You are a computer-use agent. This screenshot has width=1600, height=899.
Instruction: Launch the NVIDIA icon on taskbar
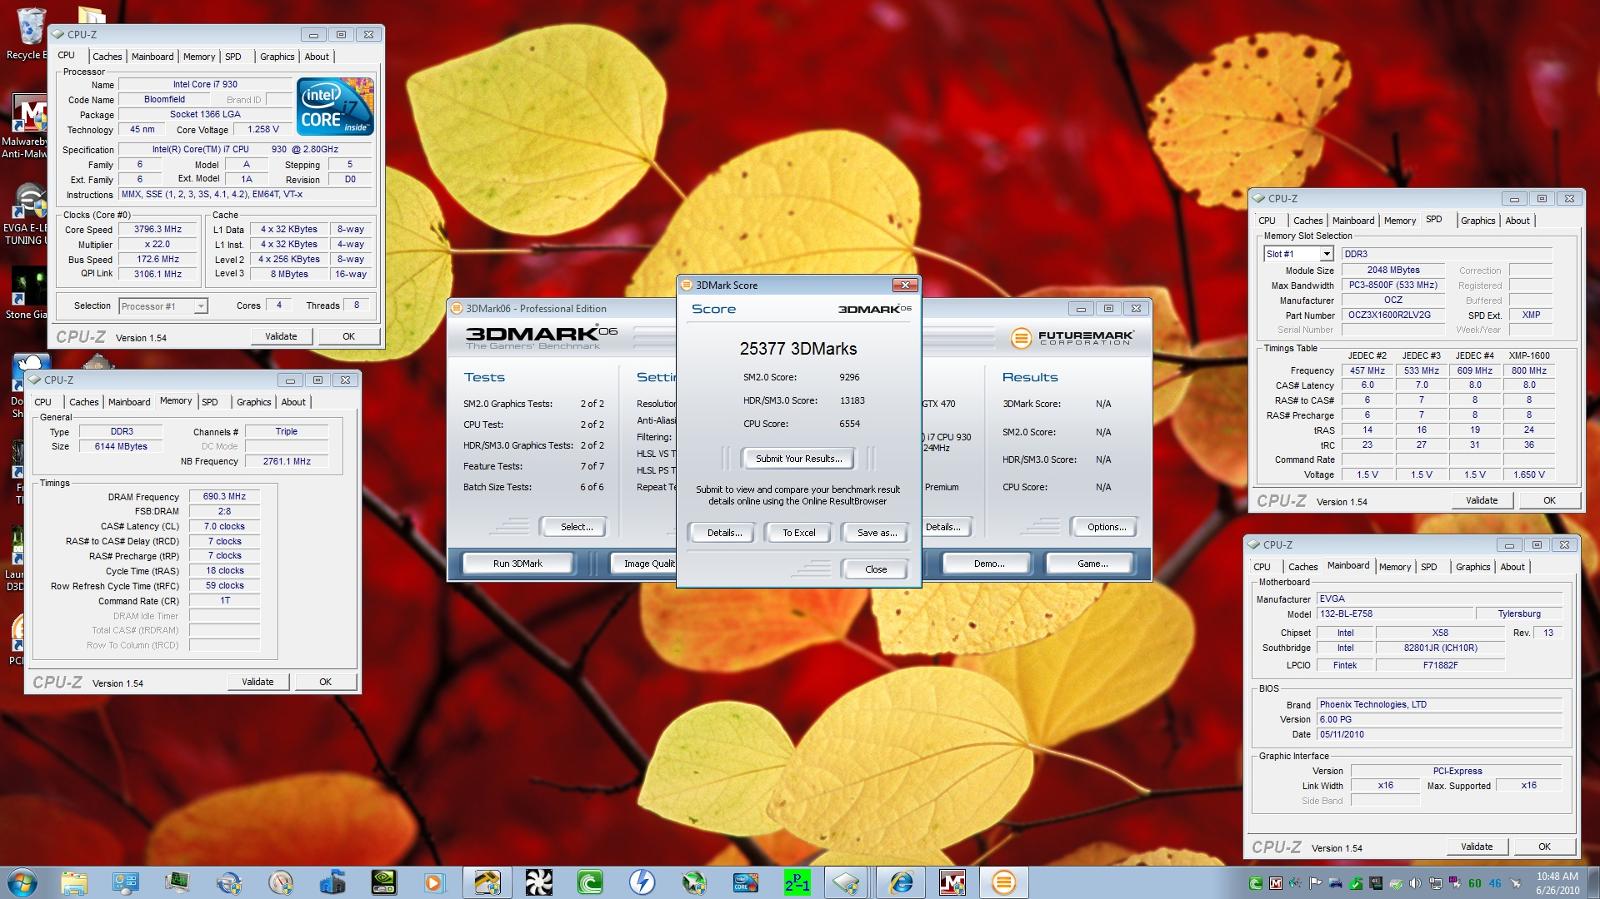(x=384, y=882)
